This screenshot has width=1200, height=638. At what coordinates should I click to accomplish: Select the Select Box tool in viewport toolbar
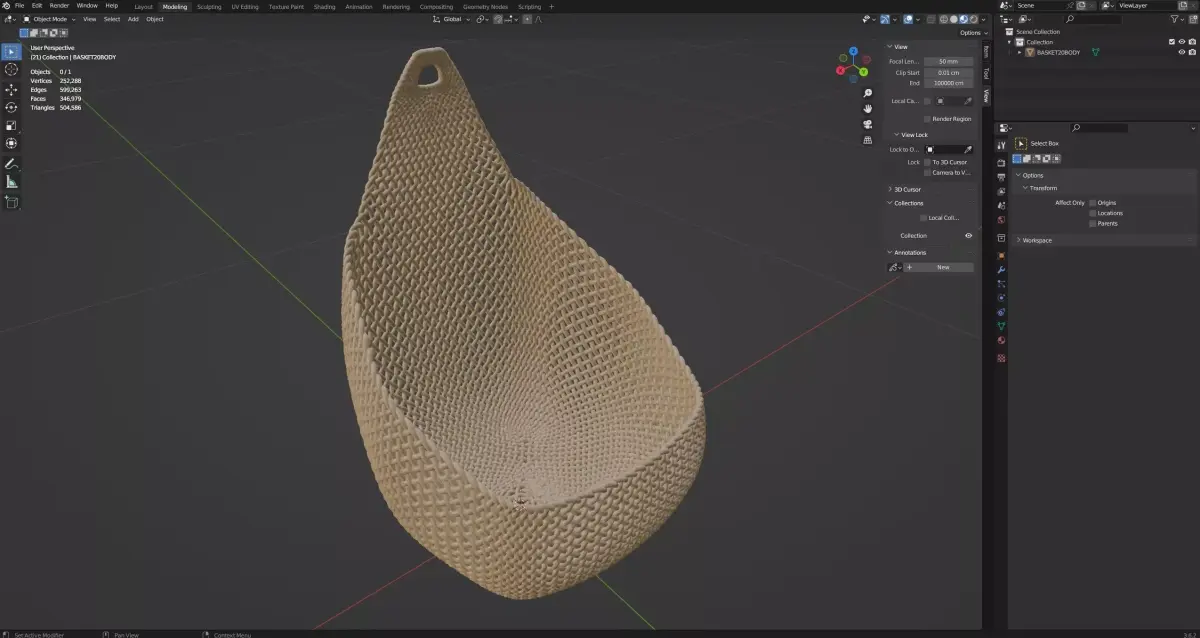[x=11, y=52]
